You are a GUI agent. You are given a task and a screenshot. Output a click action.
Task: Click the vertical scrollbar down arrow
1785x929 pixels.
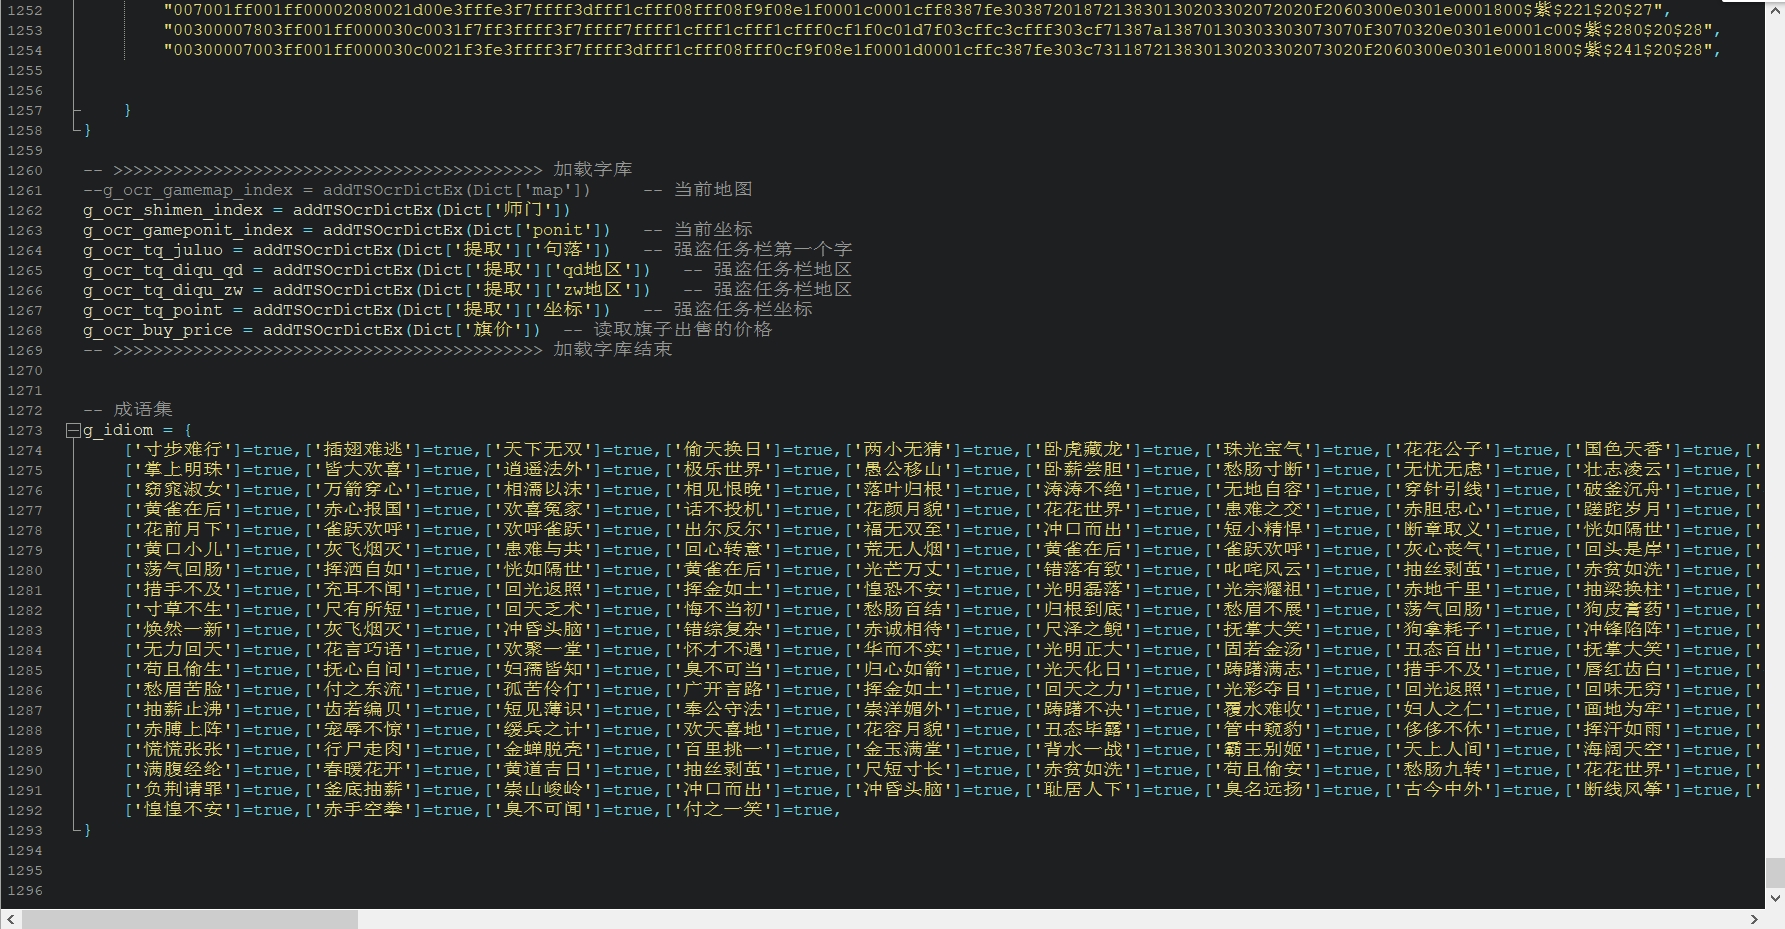click(1775, 899)
